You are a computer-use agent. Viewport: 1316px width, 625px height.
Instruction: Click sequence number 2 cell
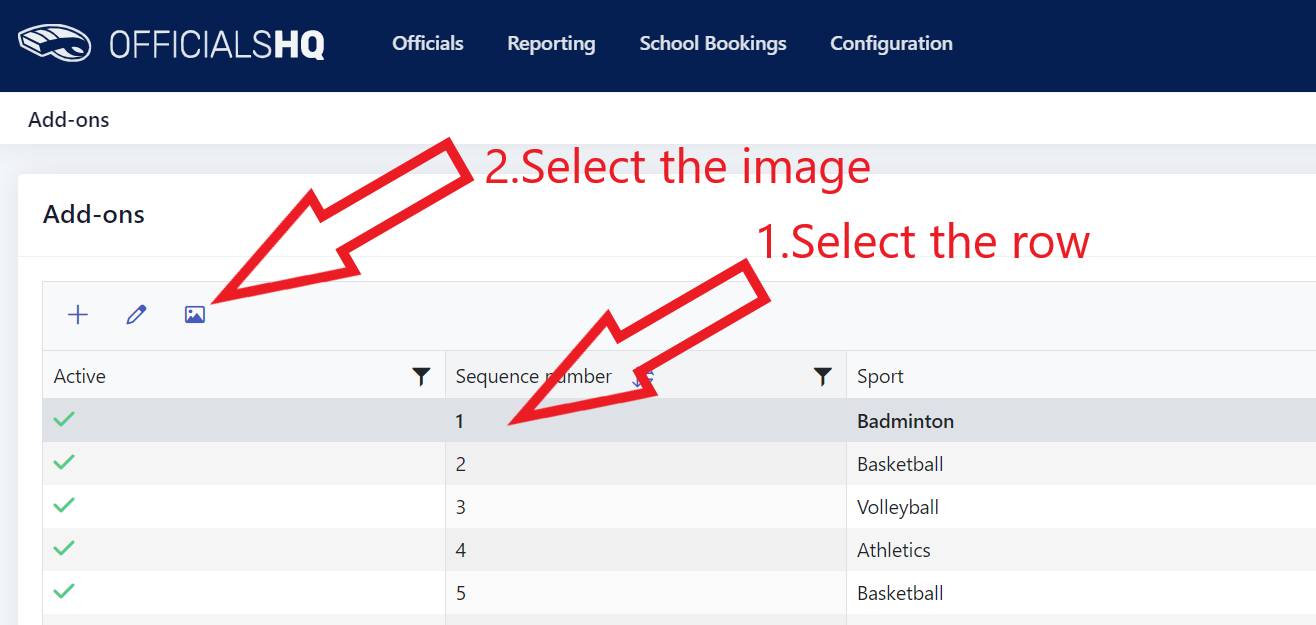[x=646, y=464]
